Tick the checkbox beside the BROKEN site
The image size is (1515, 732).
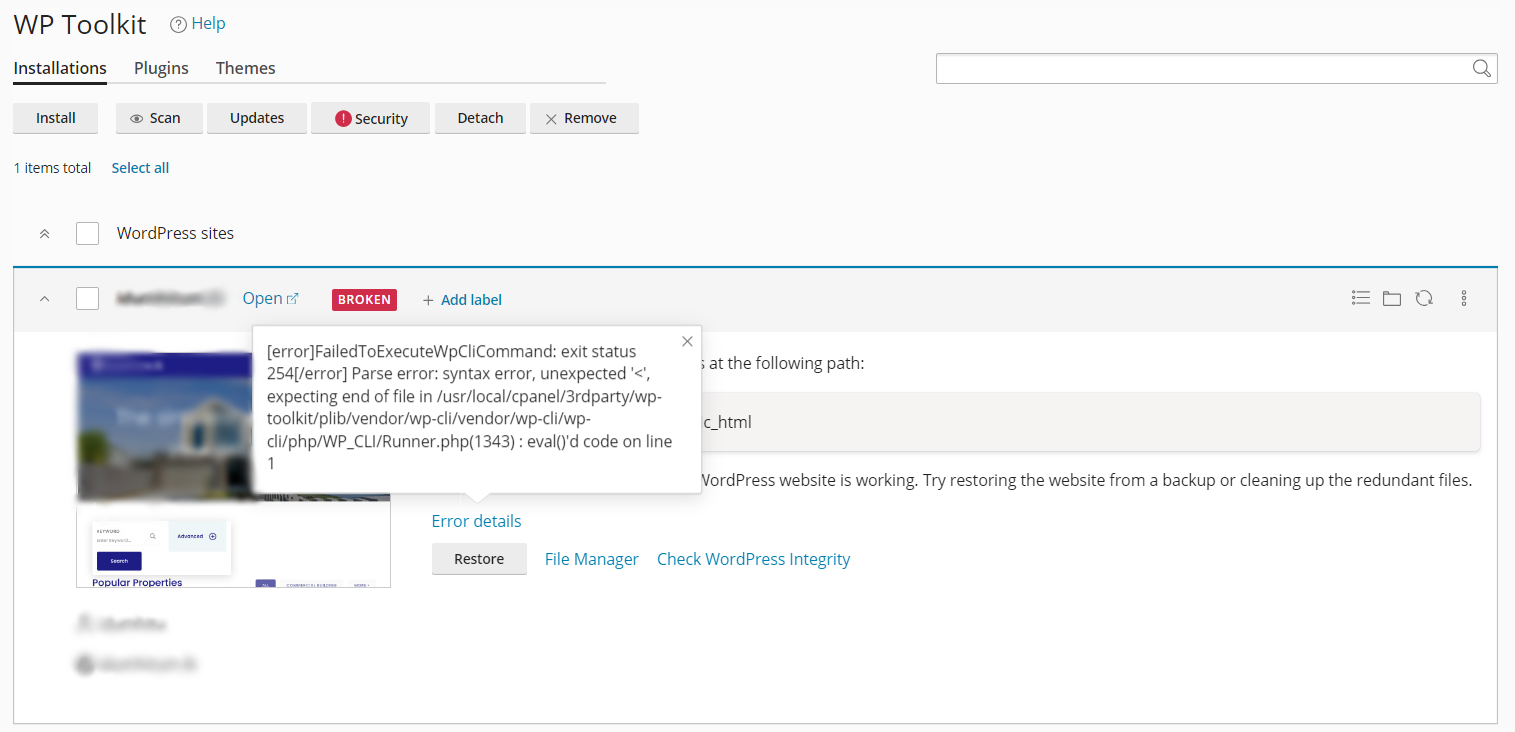(88, 298)
